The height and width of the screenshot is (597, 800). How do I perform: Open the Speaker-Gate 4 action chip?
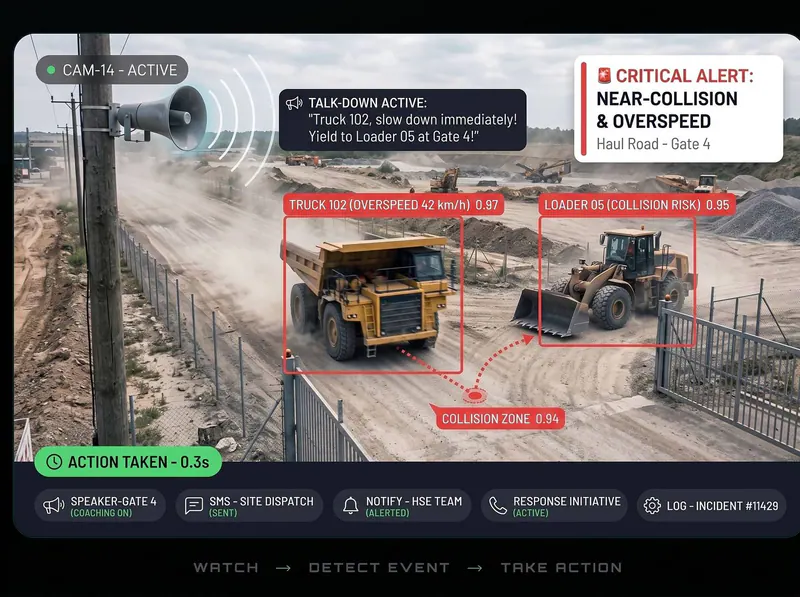tap(100, 506)
